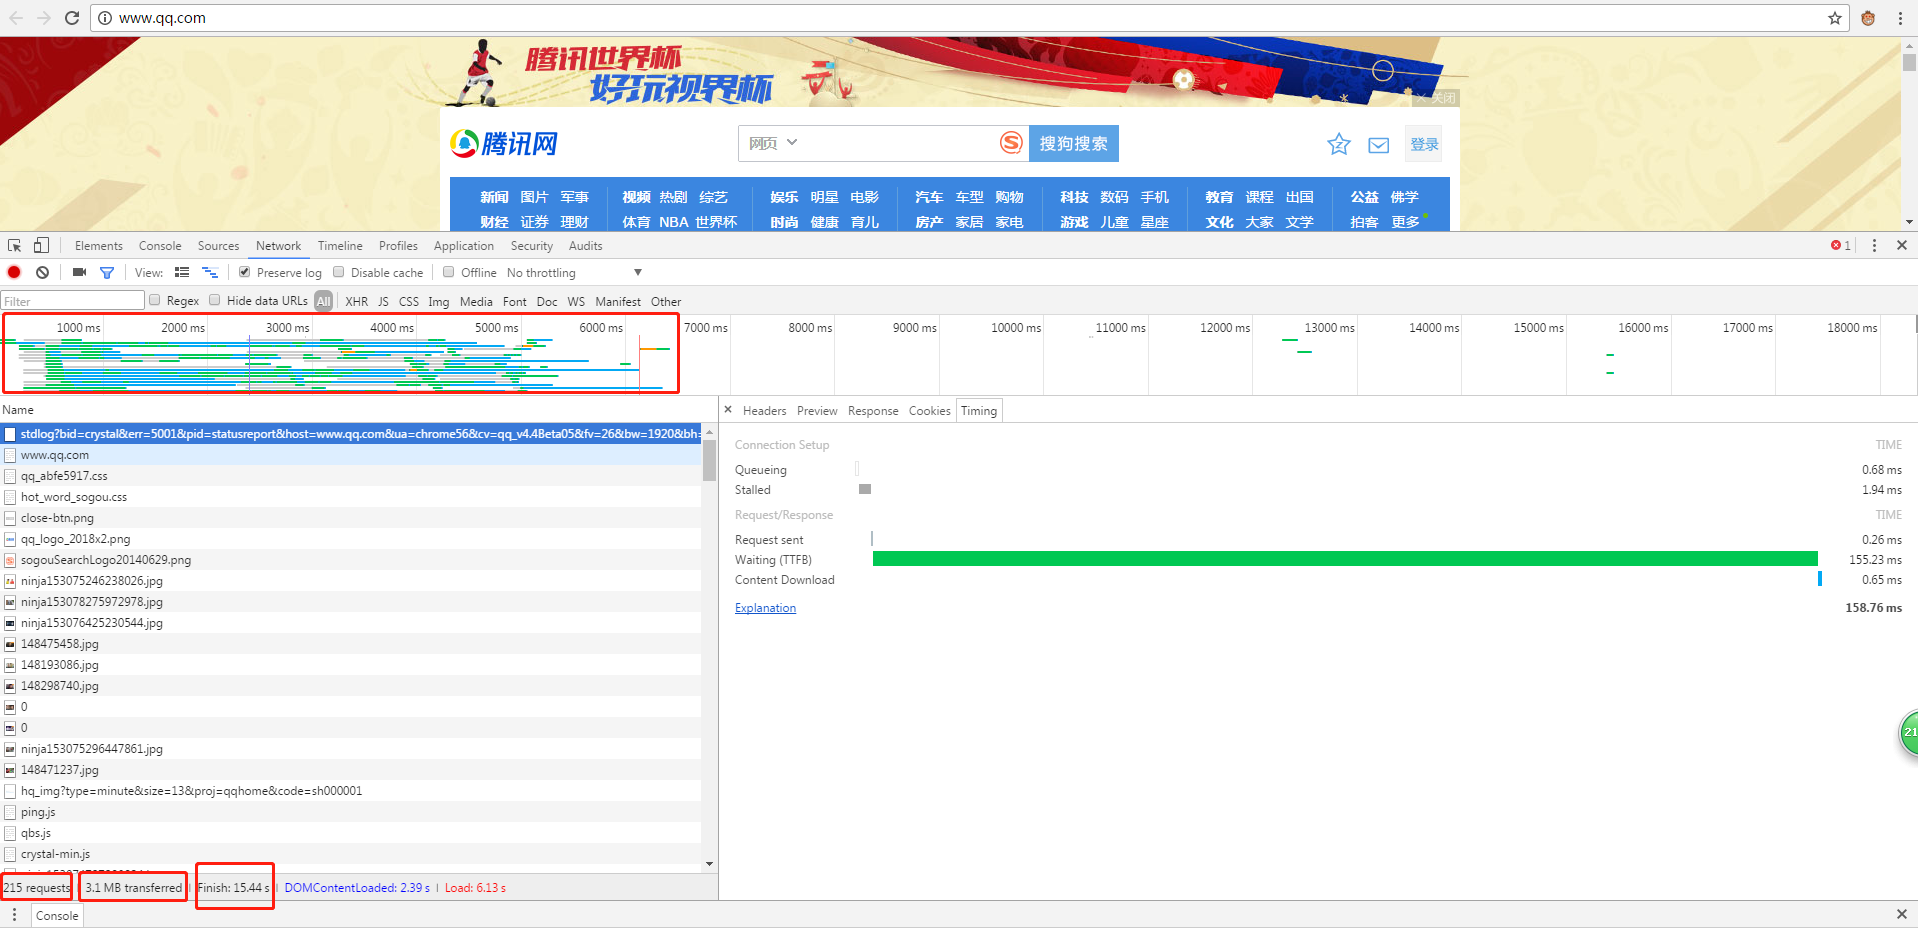1918x933 pixels.
Task: Switch to the Headers tab
Action: pos(764,410)
